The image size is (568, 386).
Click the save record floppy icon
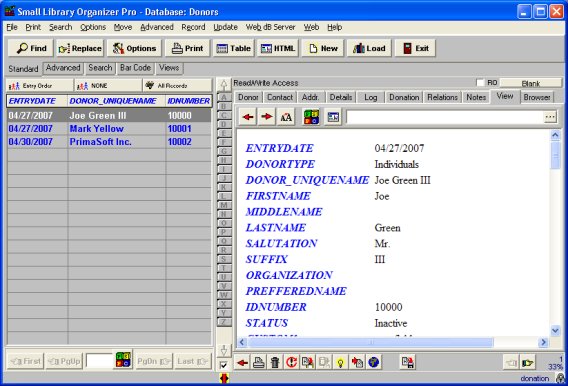click(x=408, y=362)
